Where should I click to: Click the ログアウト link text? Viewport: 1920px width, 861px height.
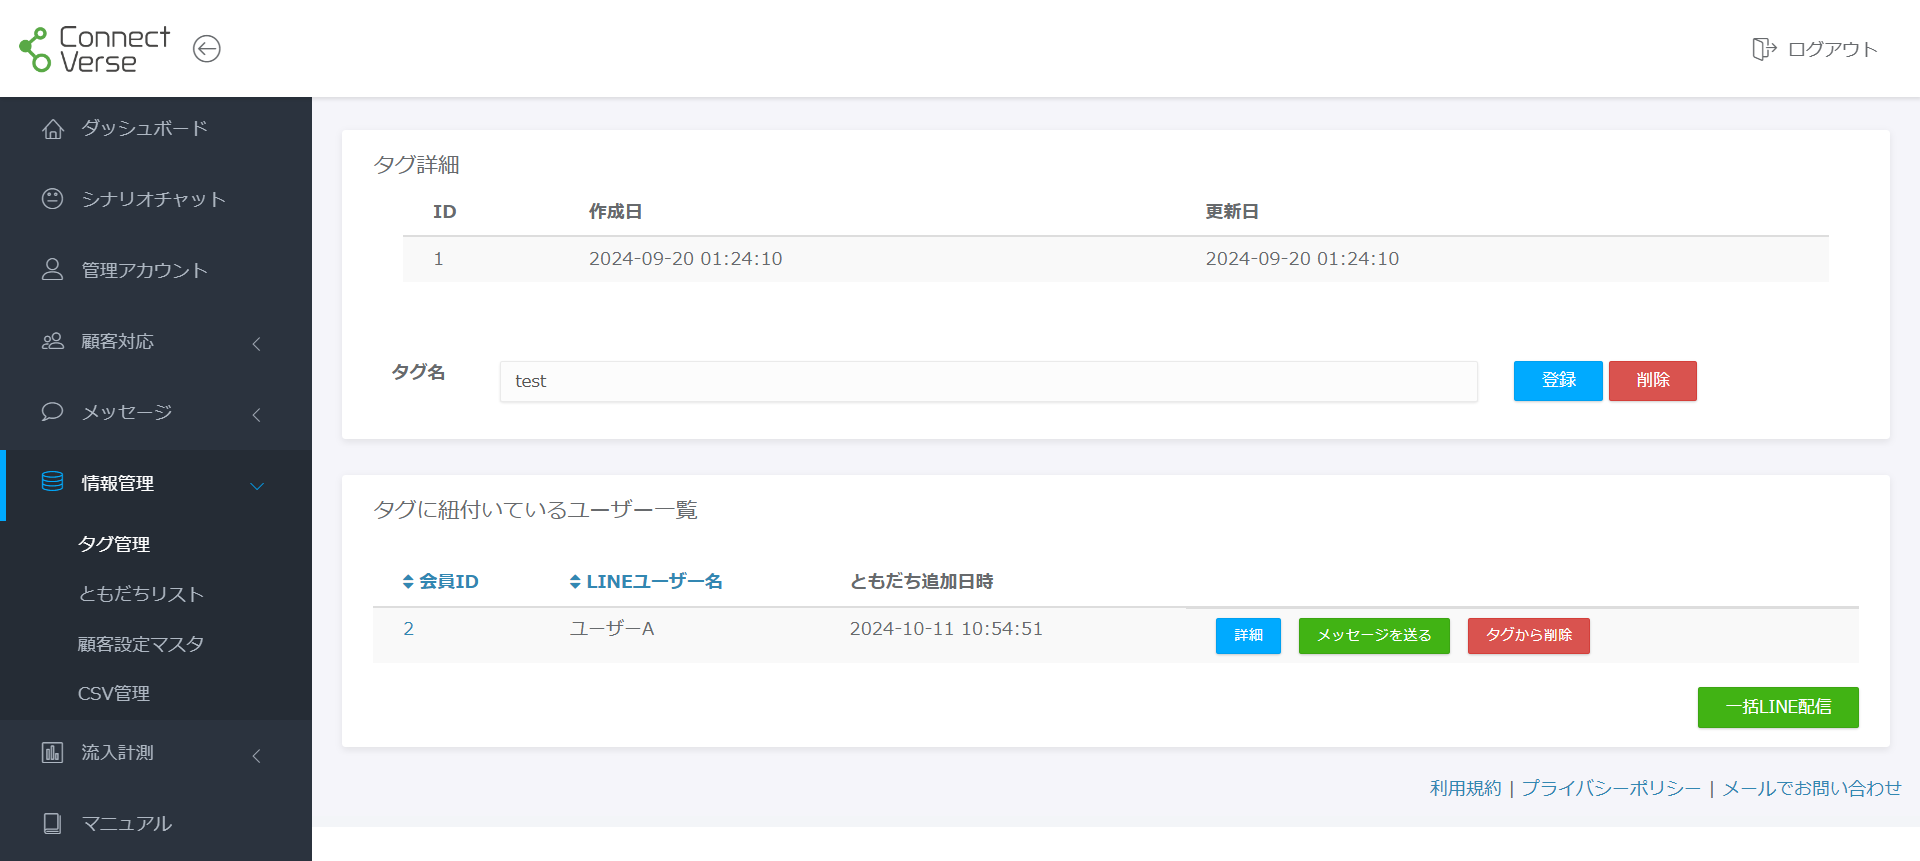pyautogui.click(x=1832, y=49)
